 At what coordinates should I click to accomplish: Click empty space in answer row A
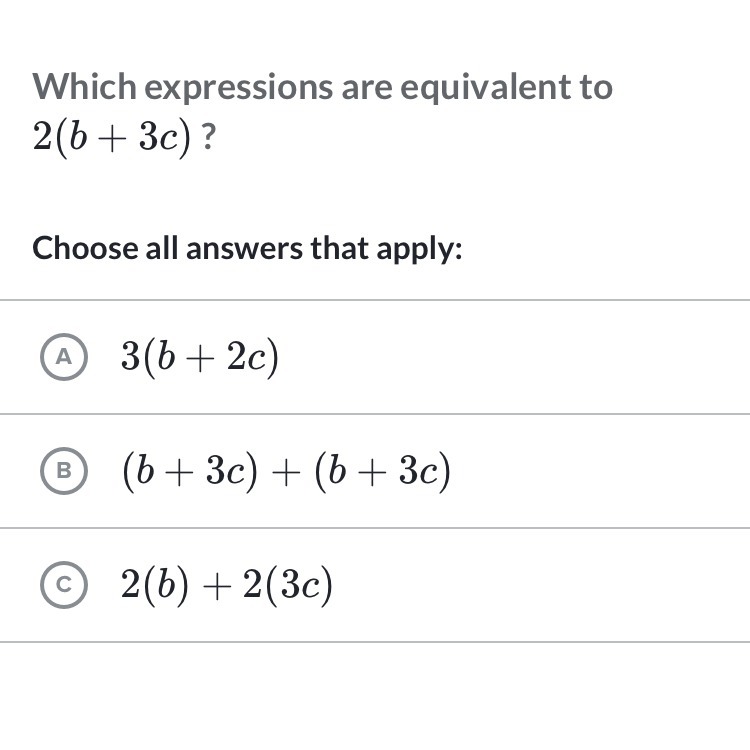[512, 357]
